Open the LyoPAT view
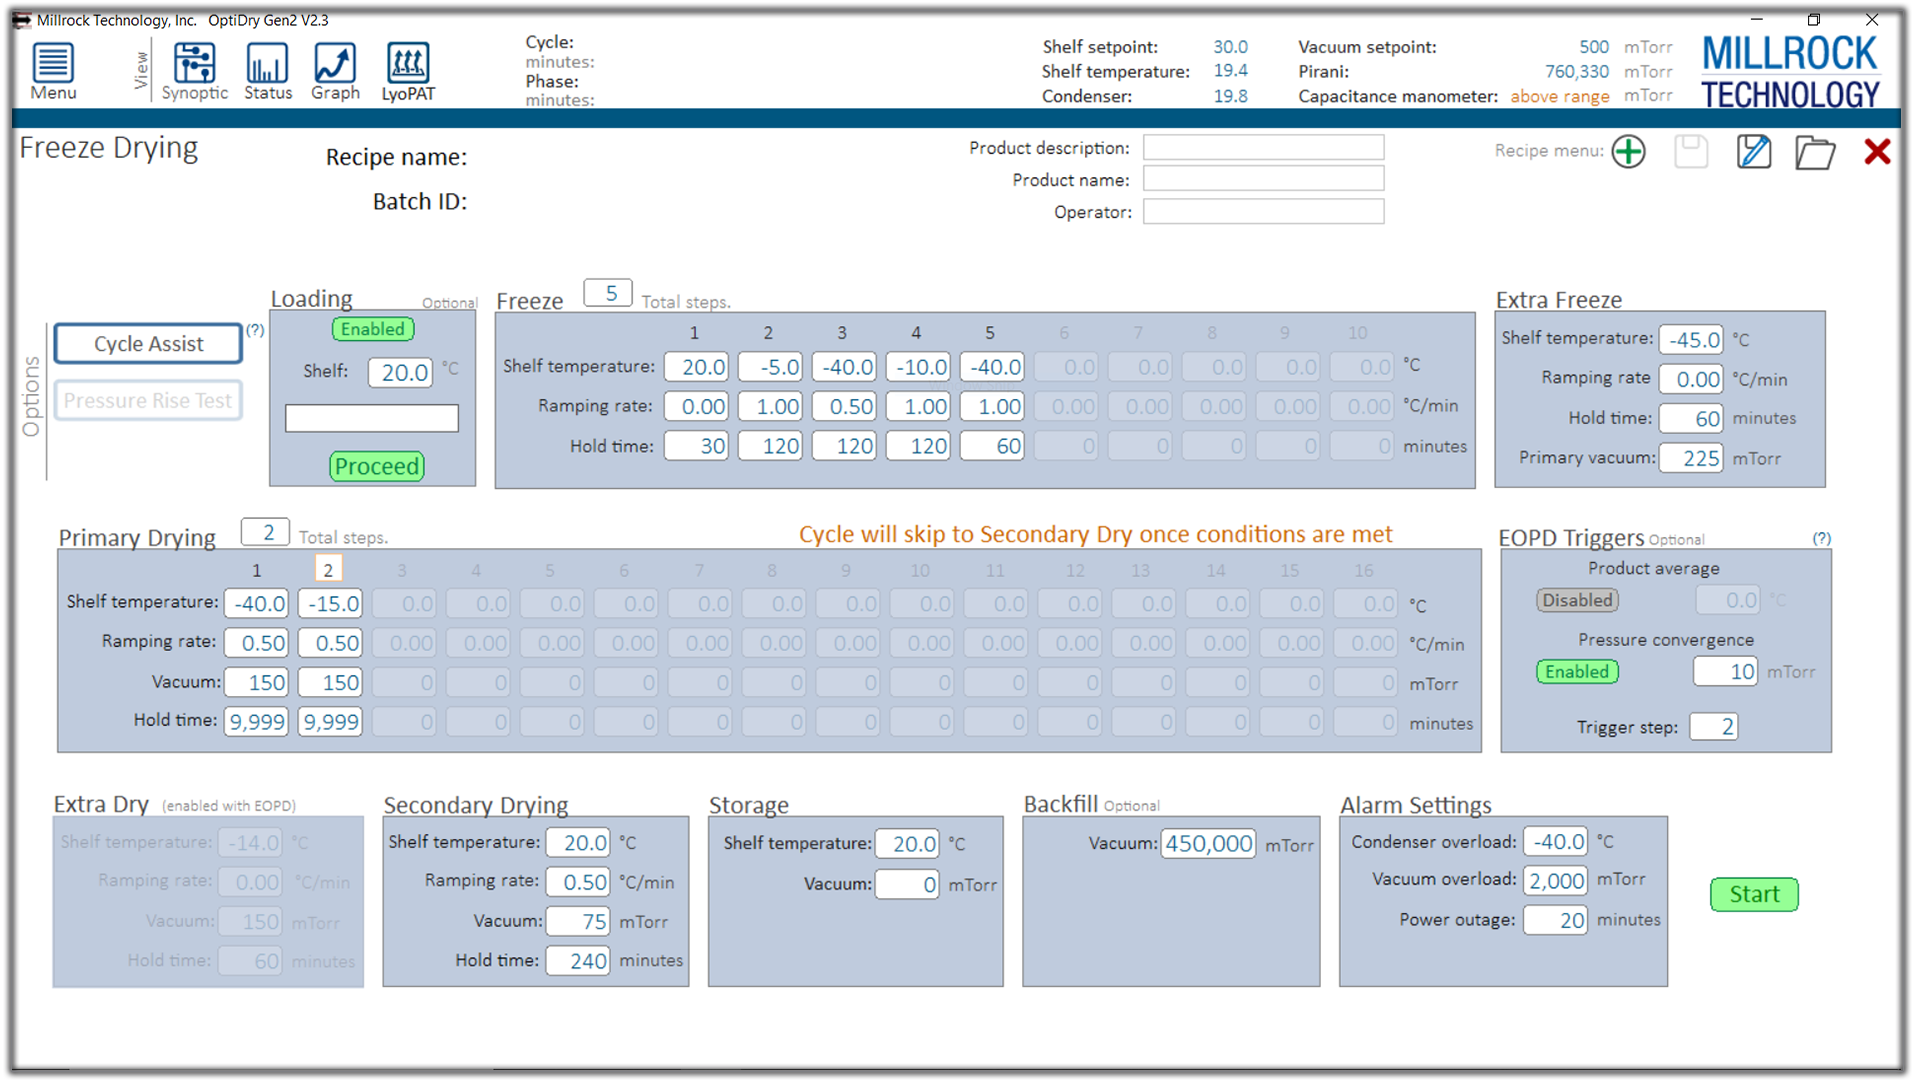The image size is (1920, 1080). [x=408, y=72]
